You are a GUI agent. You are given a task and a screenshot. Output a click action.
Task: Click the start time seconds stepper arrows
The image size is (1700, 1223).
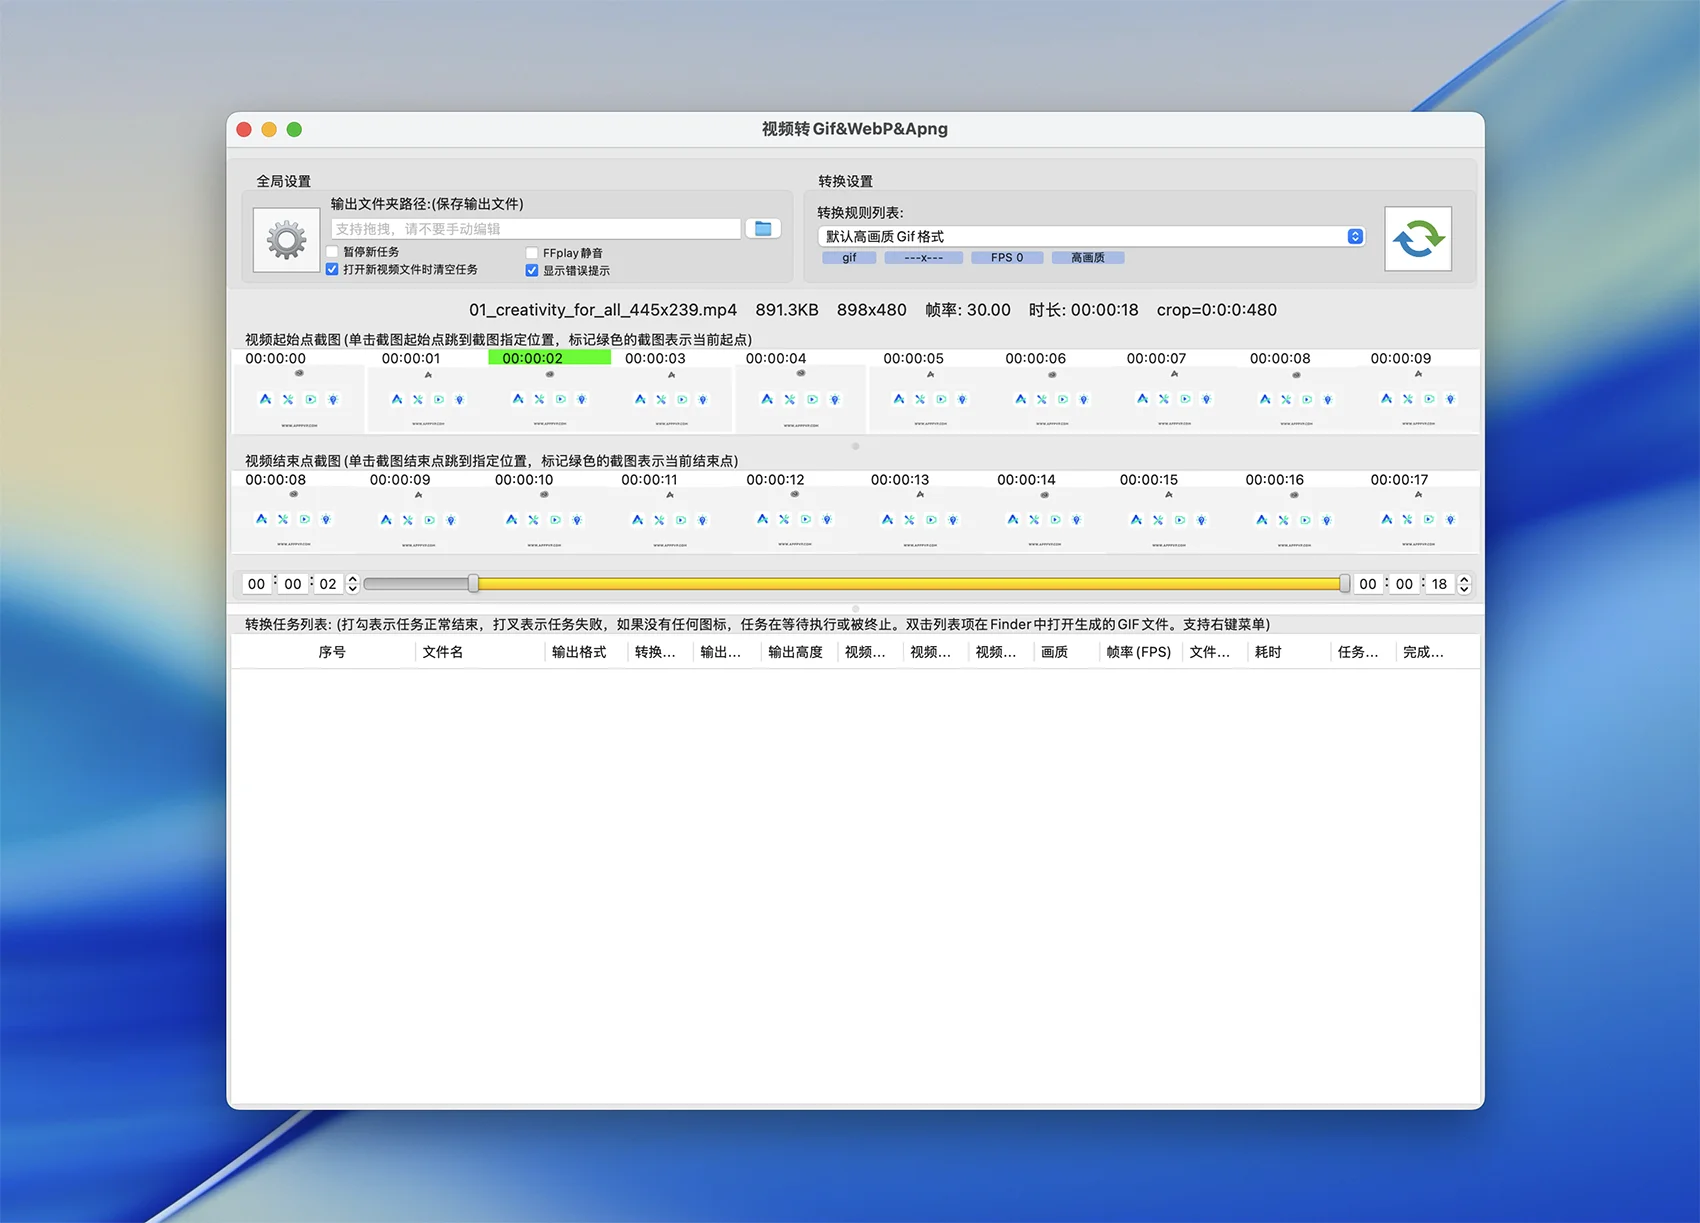[352, 584]
